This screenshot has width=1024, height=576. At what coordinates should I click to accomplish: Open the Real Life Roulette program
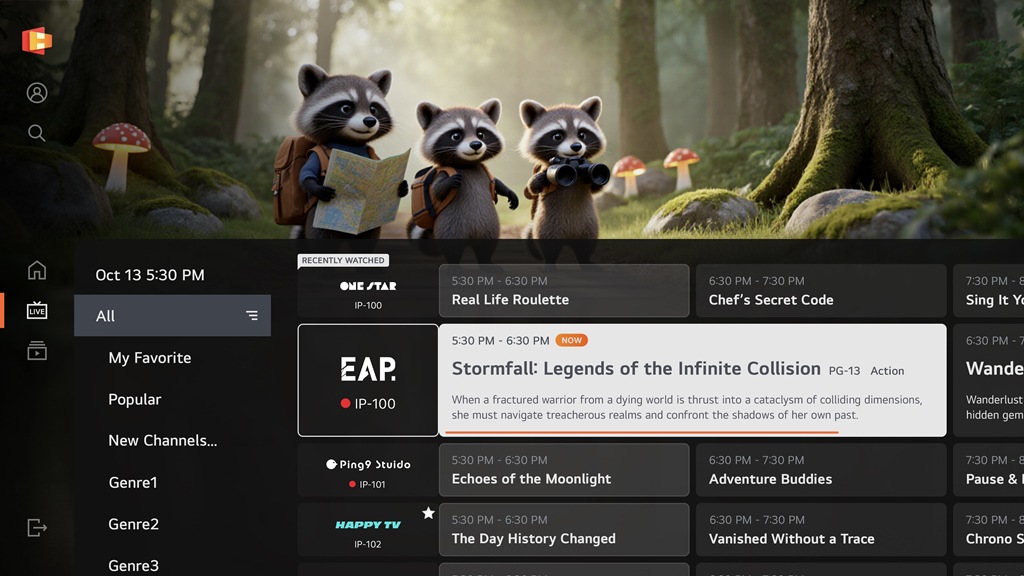coord(564,291)
